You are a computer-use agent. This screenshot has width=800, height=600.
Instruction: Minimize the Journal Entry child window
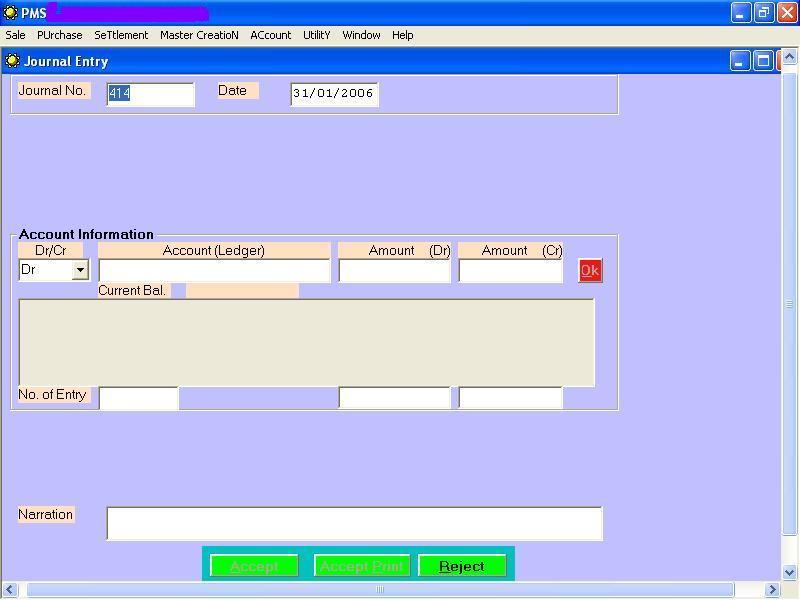(740, 61)
